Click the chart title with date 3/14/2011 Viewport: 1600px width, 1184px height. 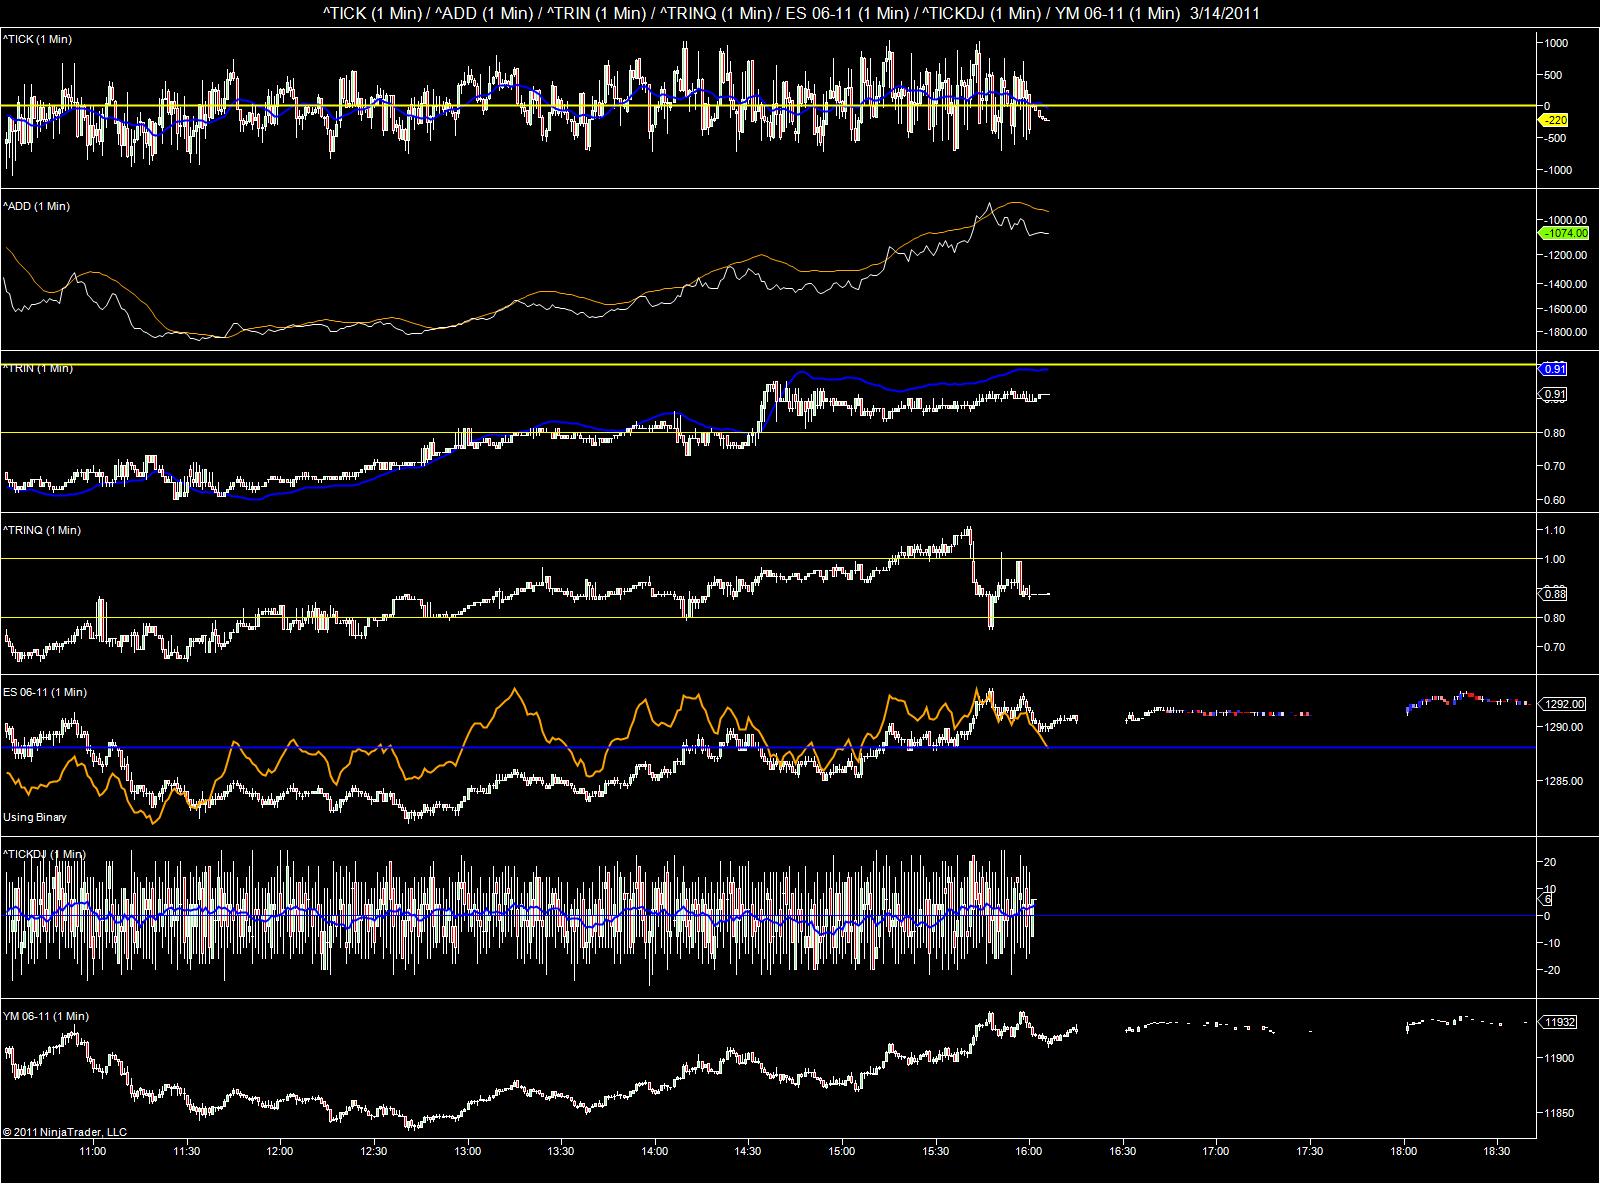point(790,13)
